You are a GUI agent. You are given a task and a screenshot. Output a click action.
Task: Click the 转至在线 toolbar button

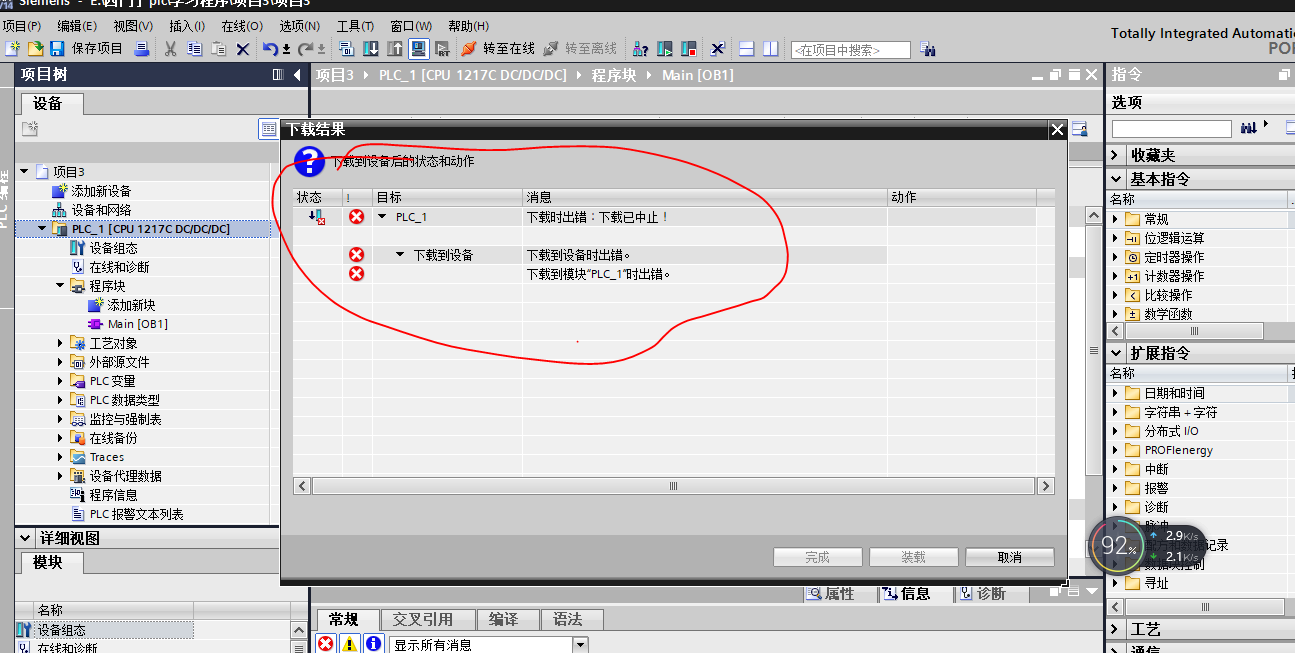click(497, 49)
